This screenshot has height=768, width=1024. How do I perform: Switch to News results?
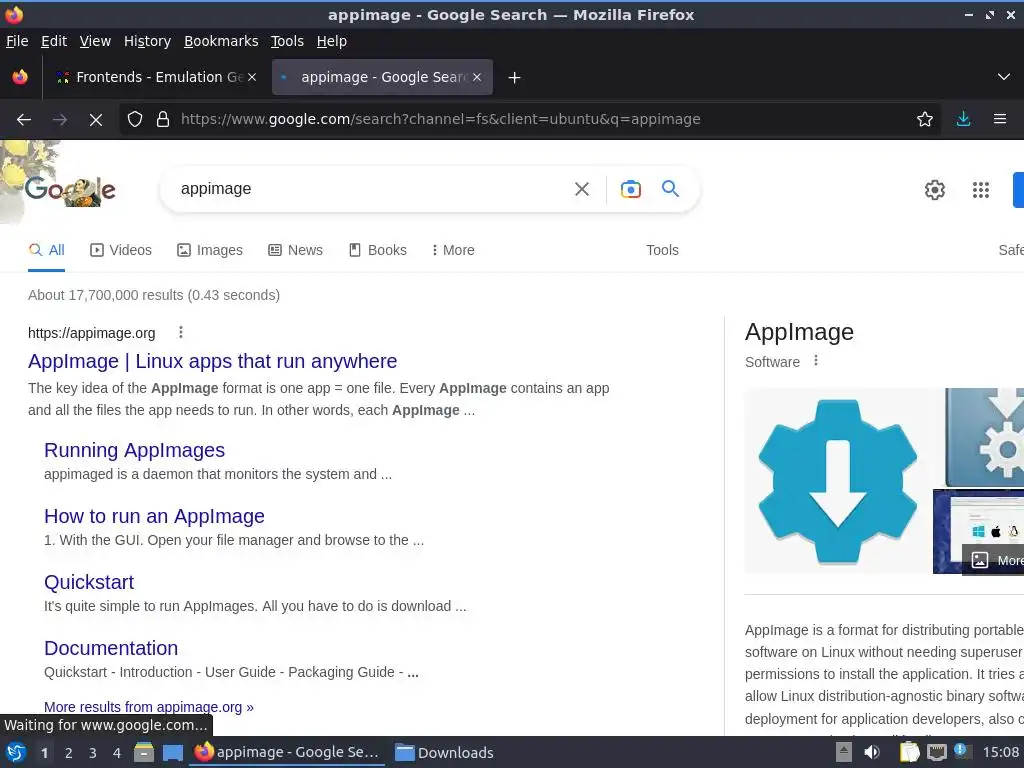click(295, 250)
